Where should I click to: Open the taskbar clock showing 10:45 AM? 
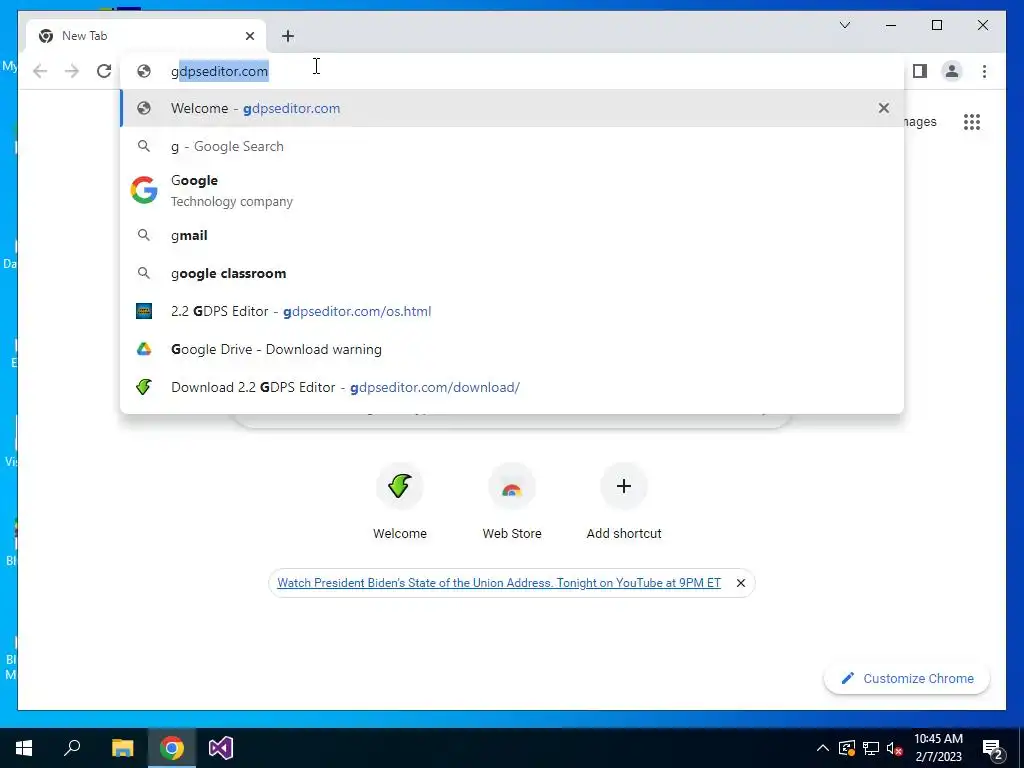(x=938, y=748)
